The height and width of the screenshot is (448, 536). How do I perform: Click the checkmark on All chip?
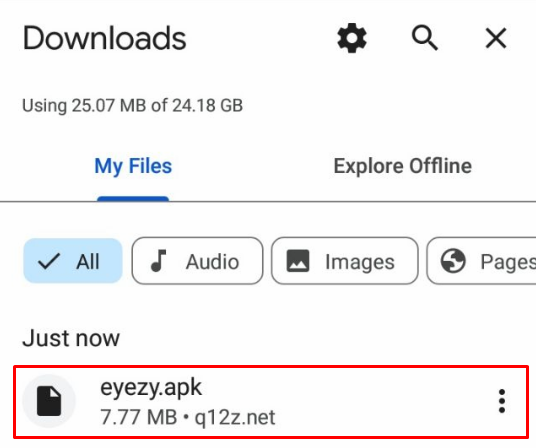point(49,261)
